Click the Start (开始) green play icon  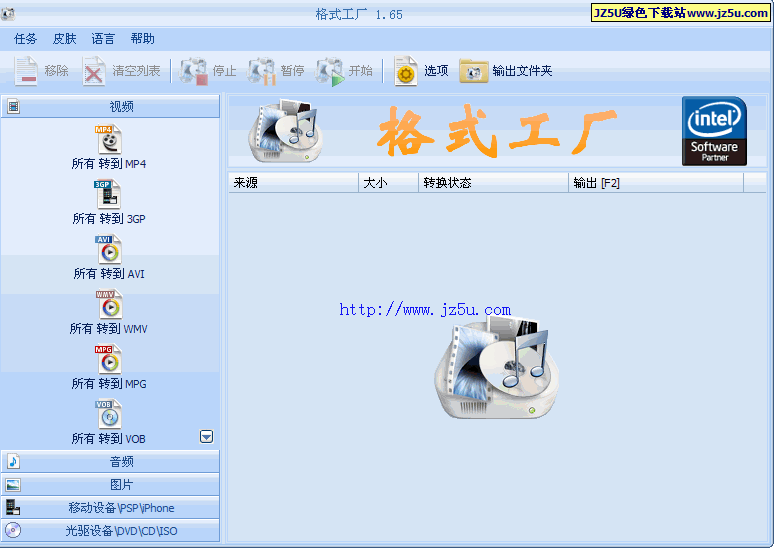330,71
